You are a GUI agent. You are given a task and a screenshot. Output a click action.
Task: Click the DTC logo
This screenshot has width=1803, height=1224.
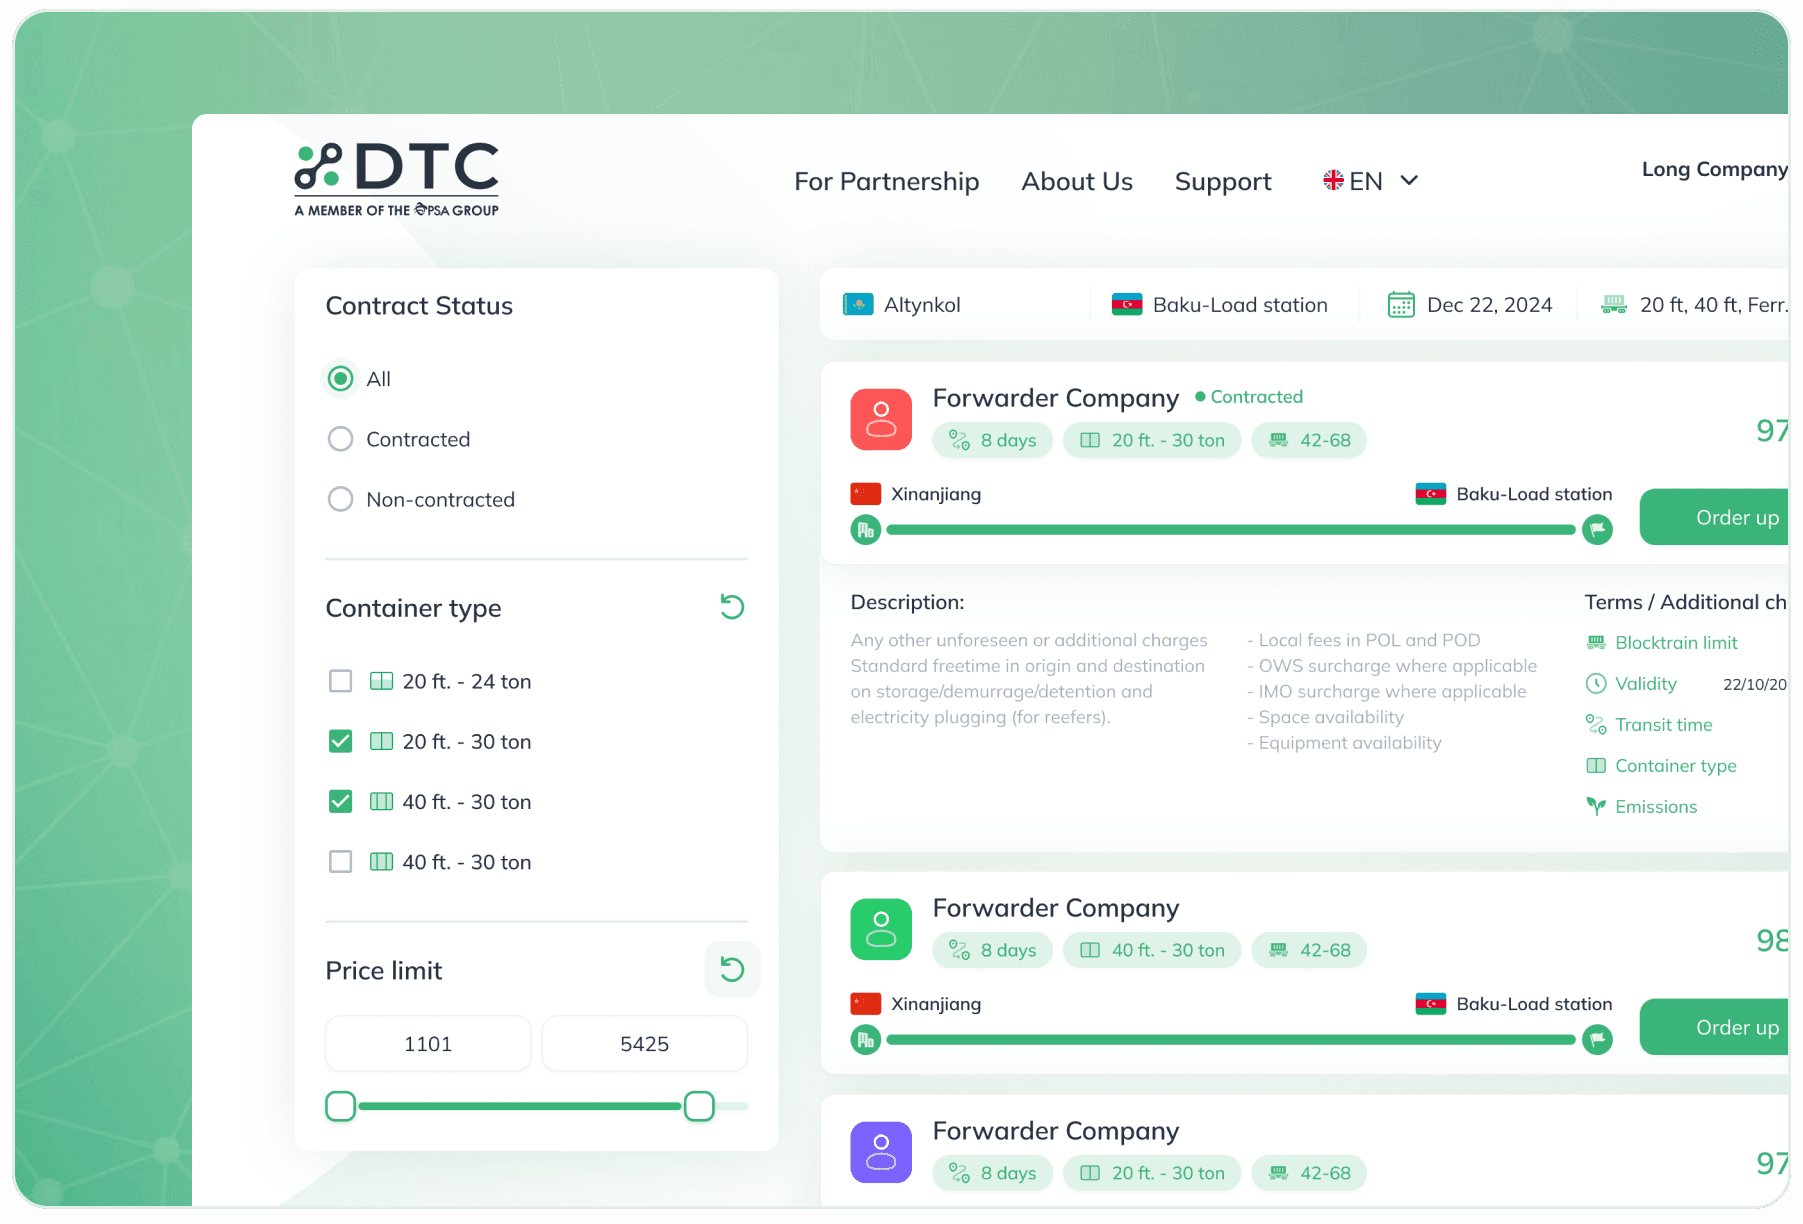(x=396, y=177)
